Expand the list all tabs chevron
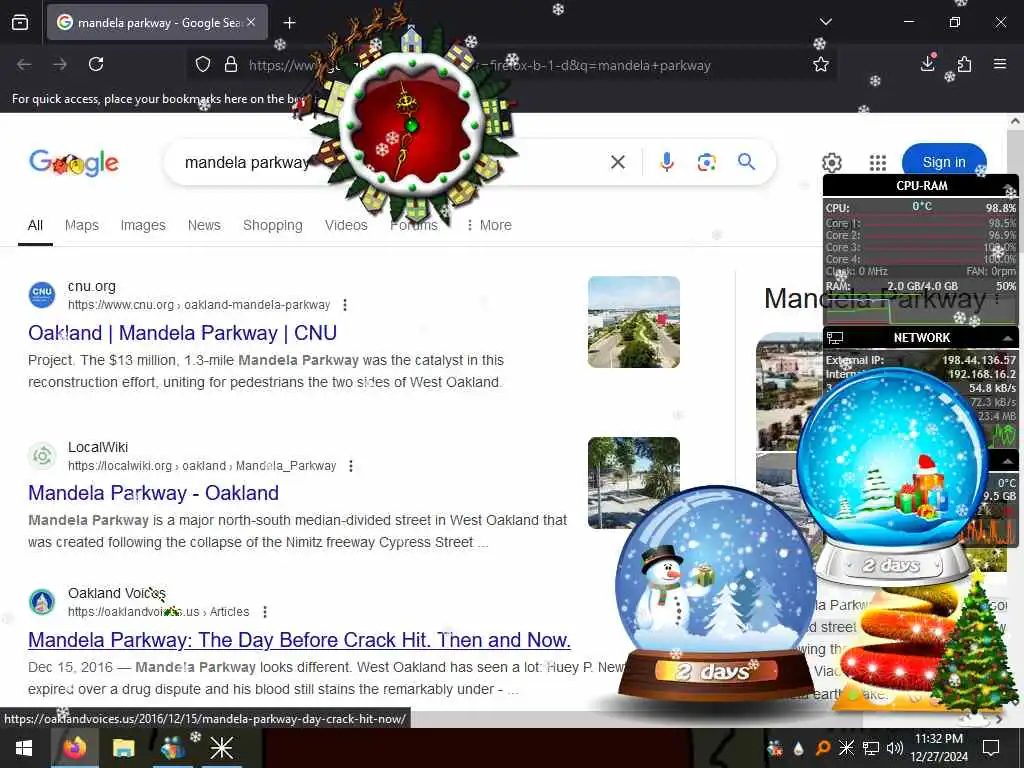 tap(825, 22)
